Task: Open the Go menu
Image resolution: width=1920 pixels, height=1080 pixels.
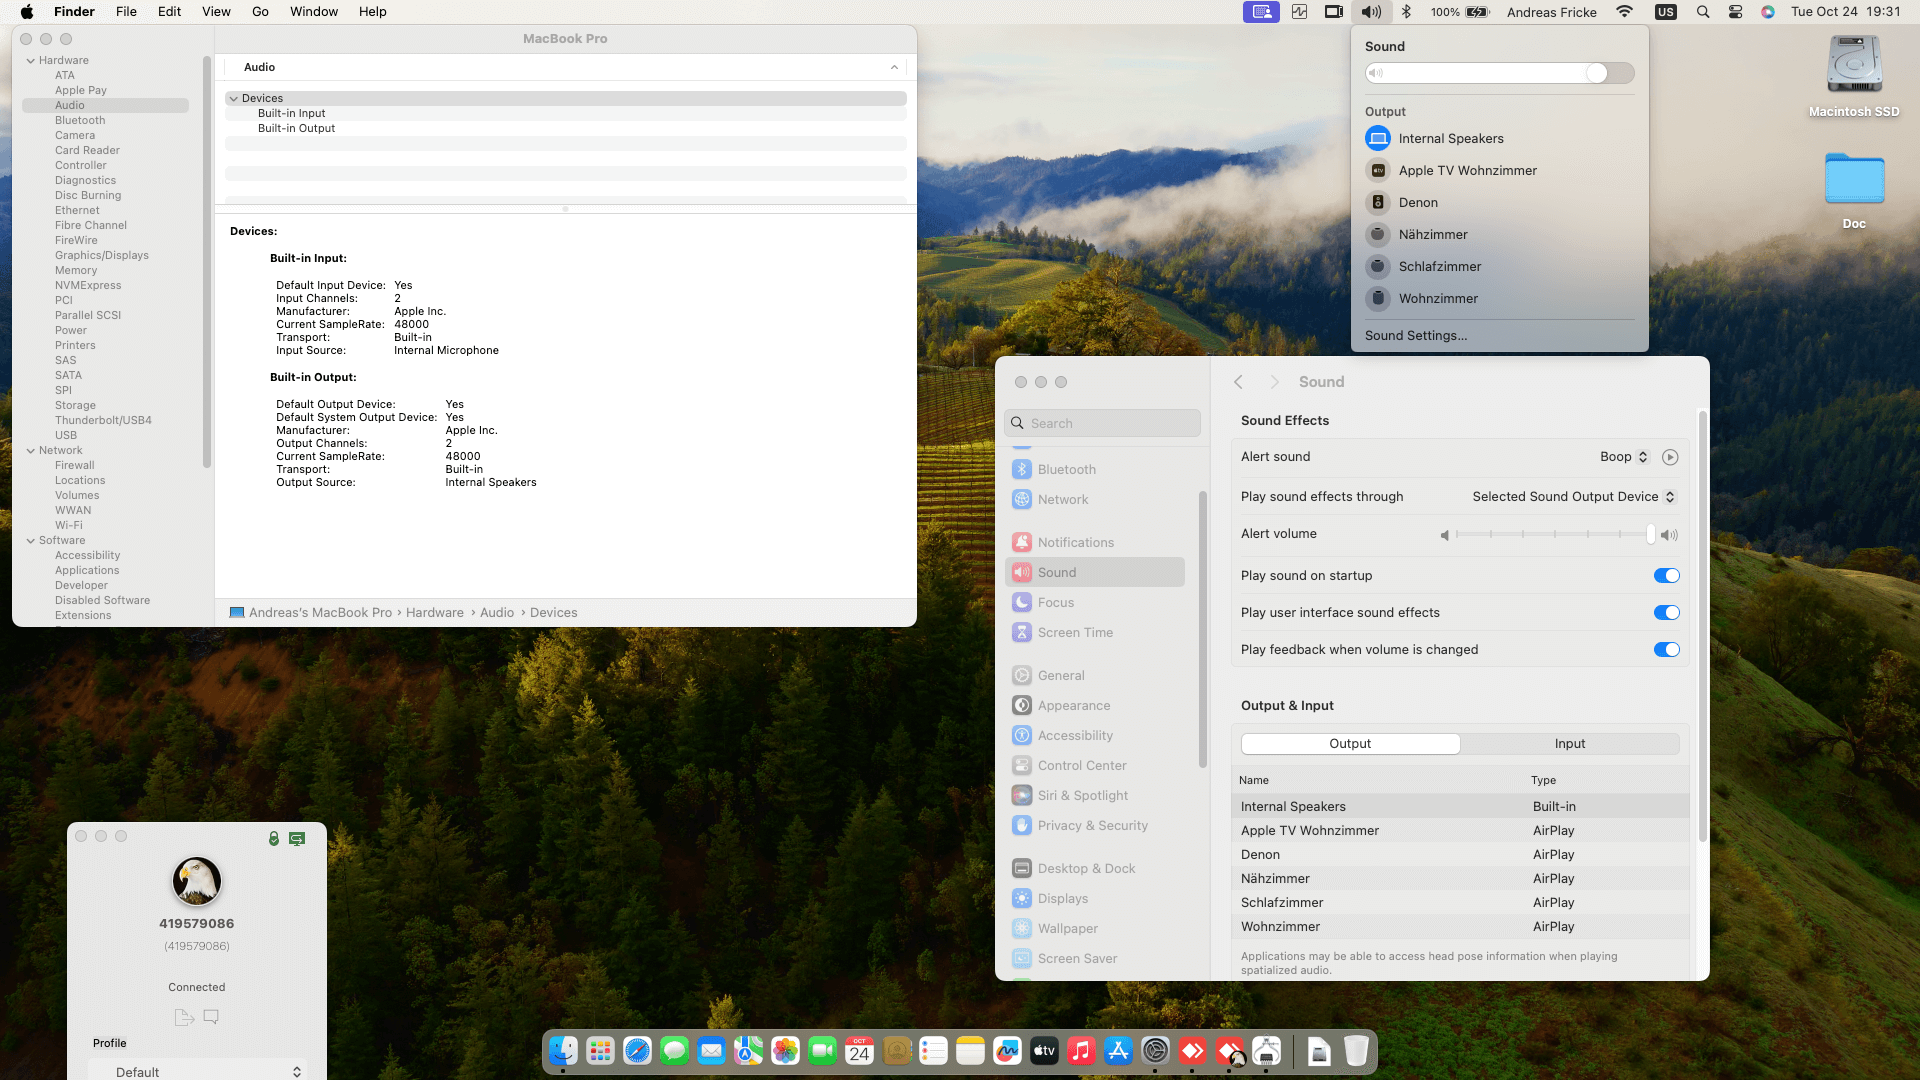Action: (x=260, y=12)
